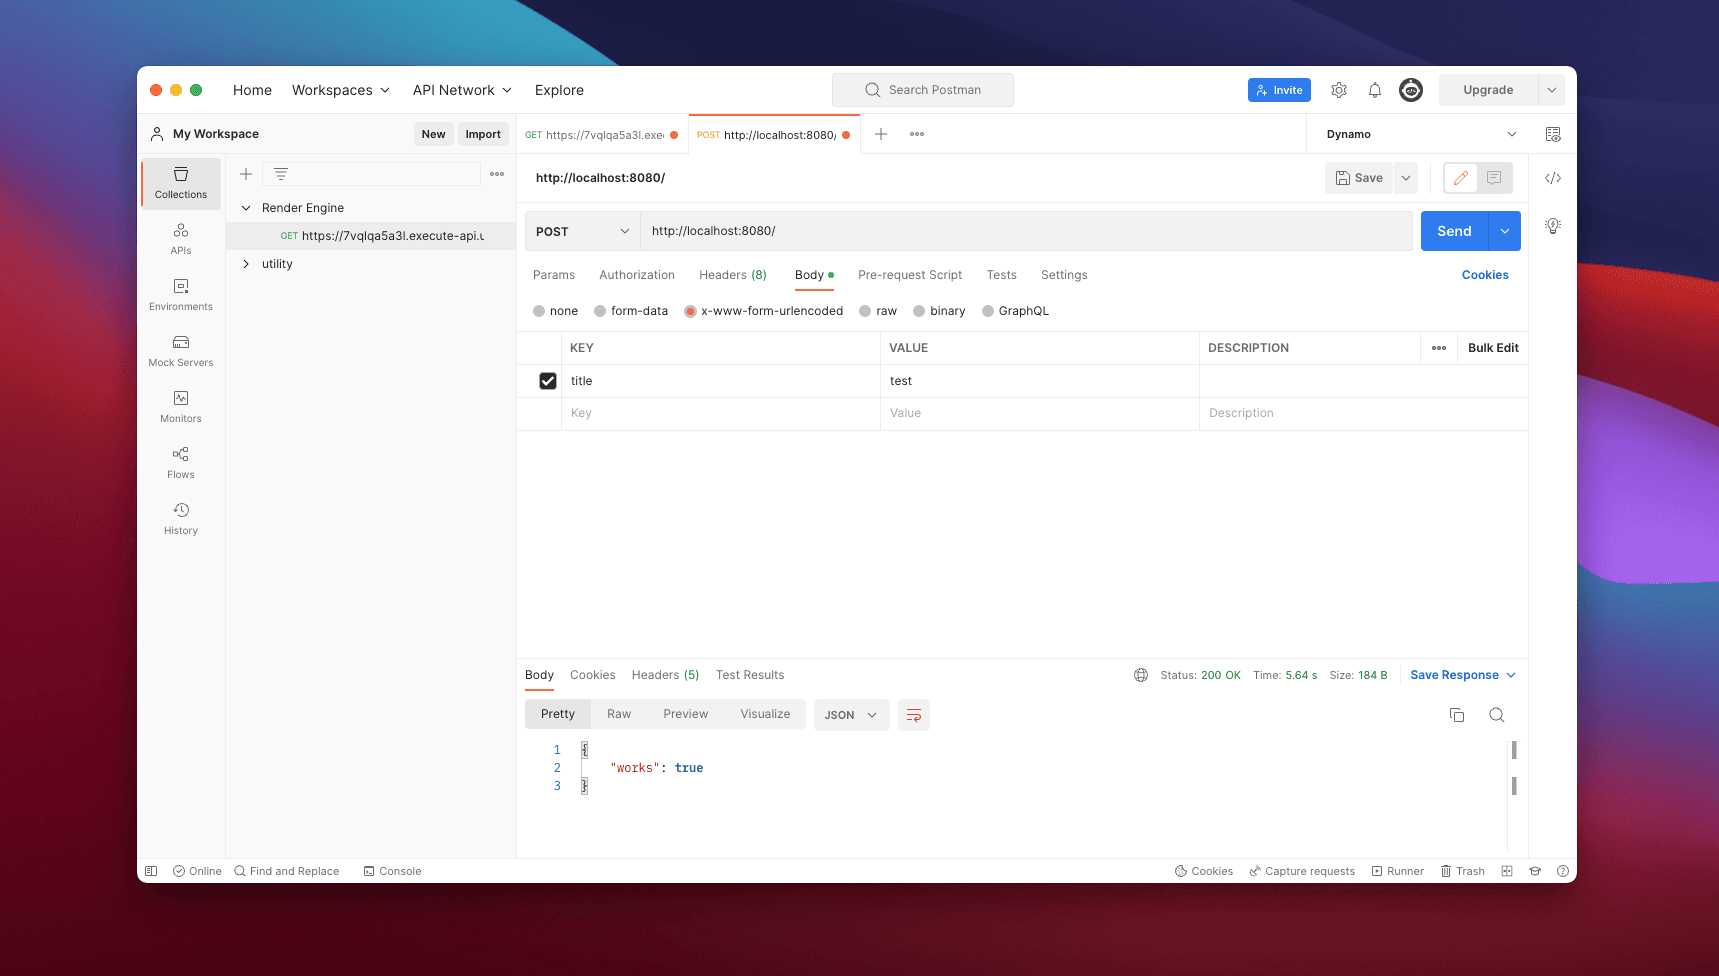This screenshot has width=1719, height=976.
Task: Click the Import button
Action: tap(483, 134)
